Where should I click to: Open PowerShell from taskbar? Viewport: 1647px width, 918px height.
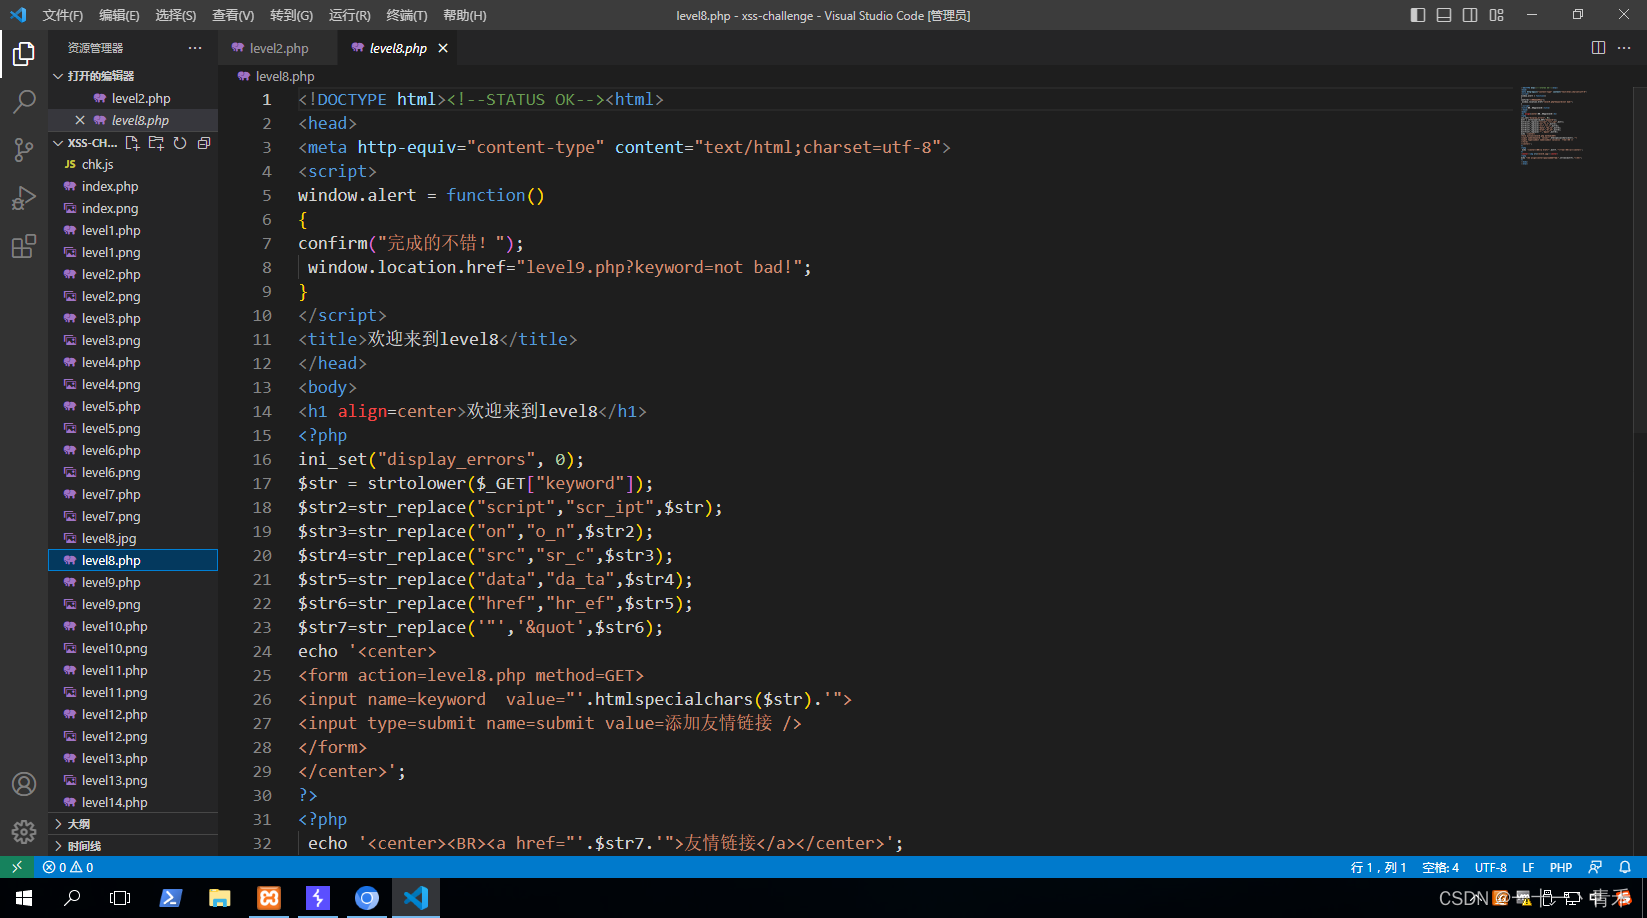point(170,898)
